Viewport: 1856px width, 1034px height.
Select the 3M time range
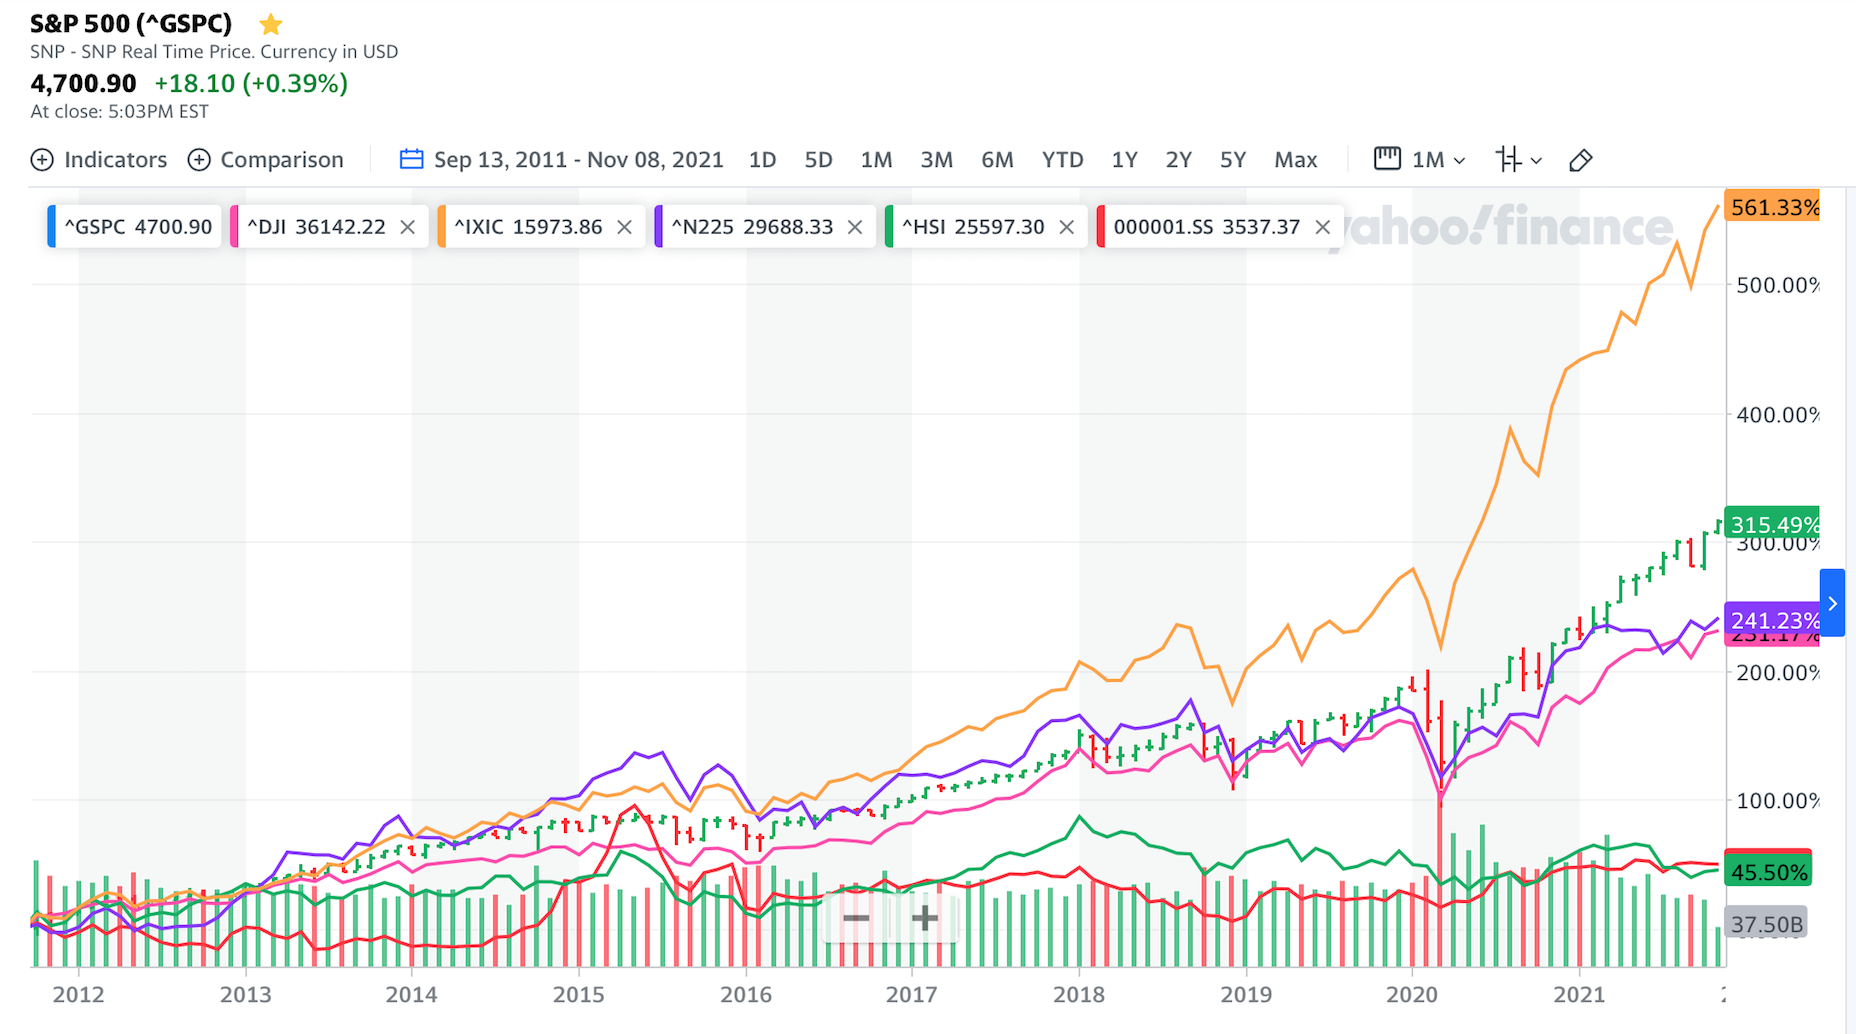pyautogui.click(x=937, y=160)
